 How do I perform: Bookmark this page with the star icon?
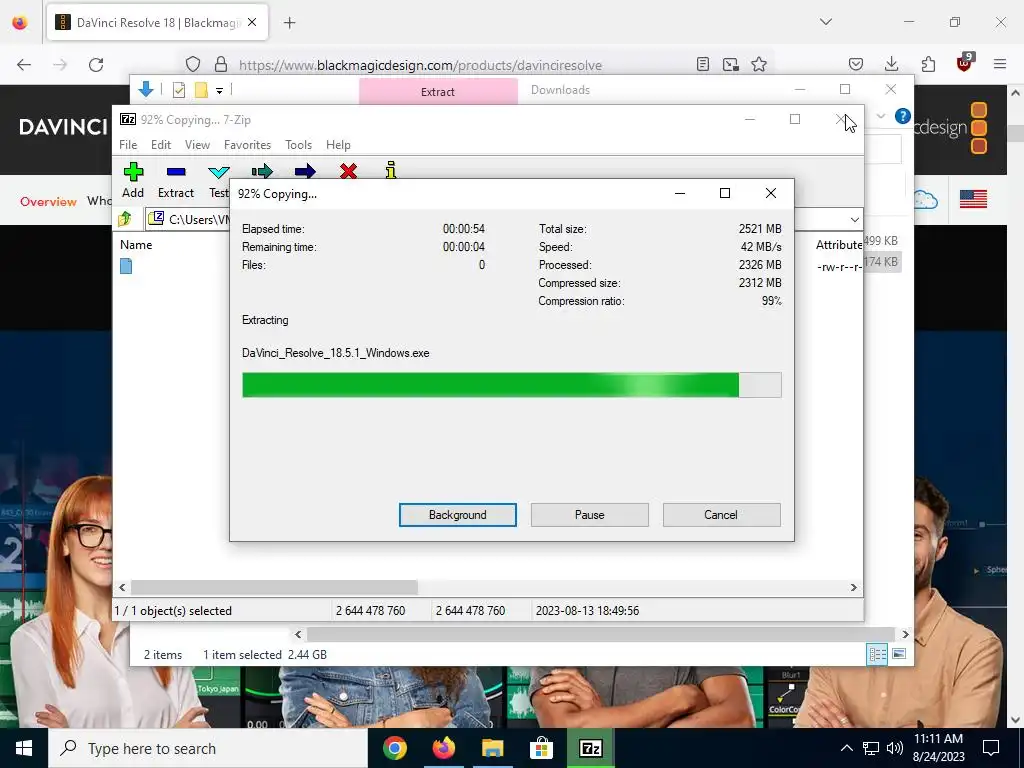point(759,64)
